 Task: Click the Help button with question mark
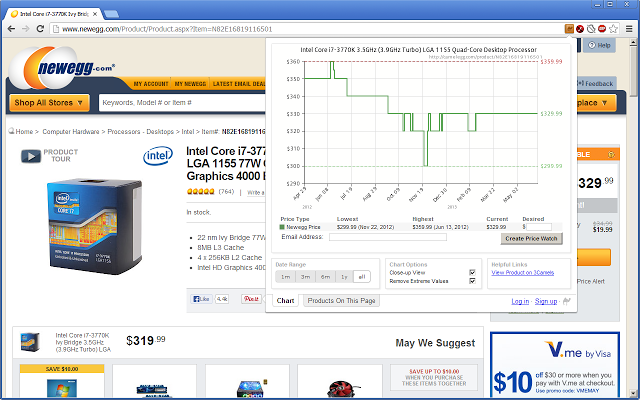click(x=599, y=45)
